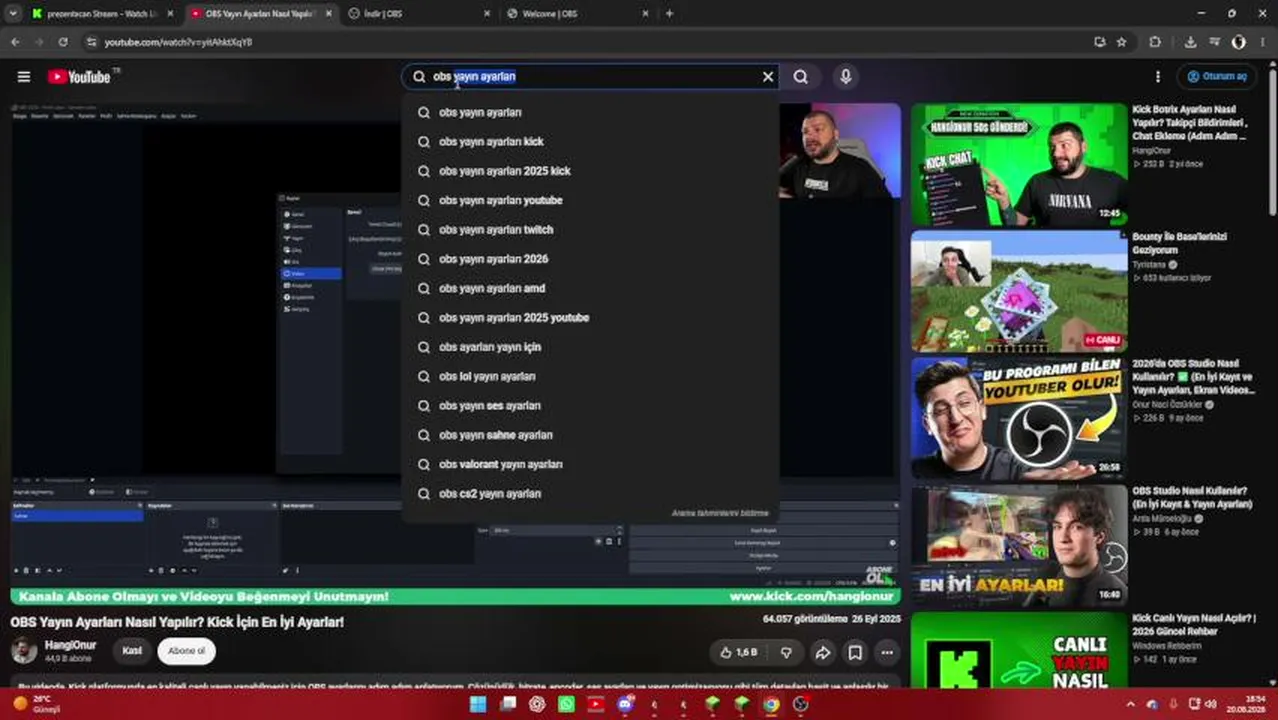Screen dimensions: 1278x720
Task: Open the browser profile avatar
Action: 1239,42
